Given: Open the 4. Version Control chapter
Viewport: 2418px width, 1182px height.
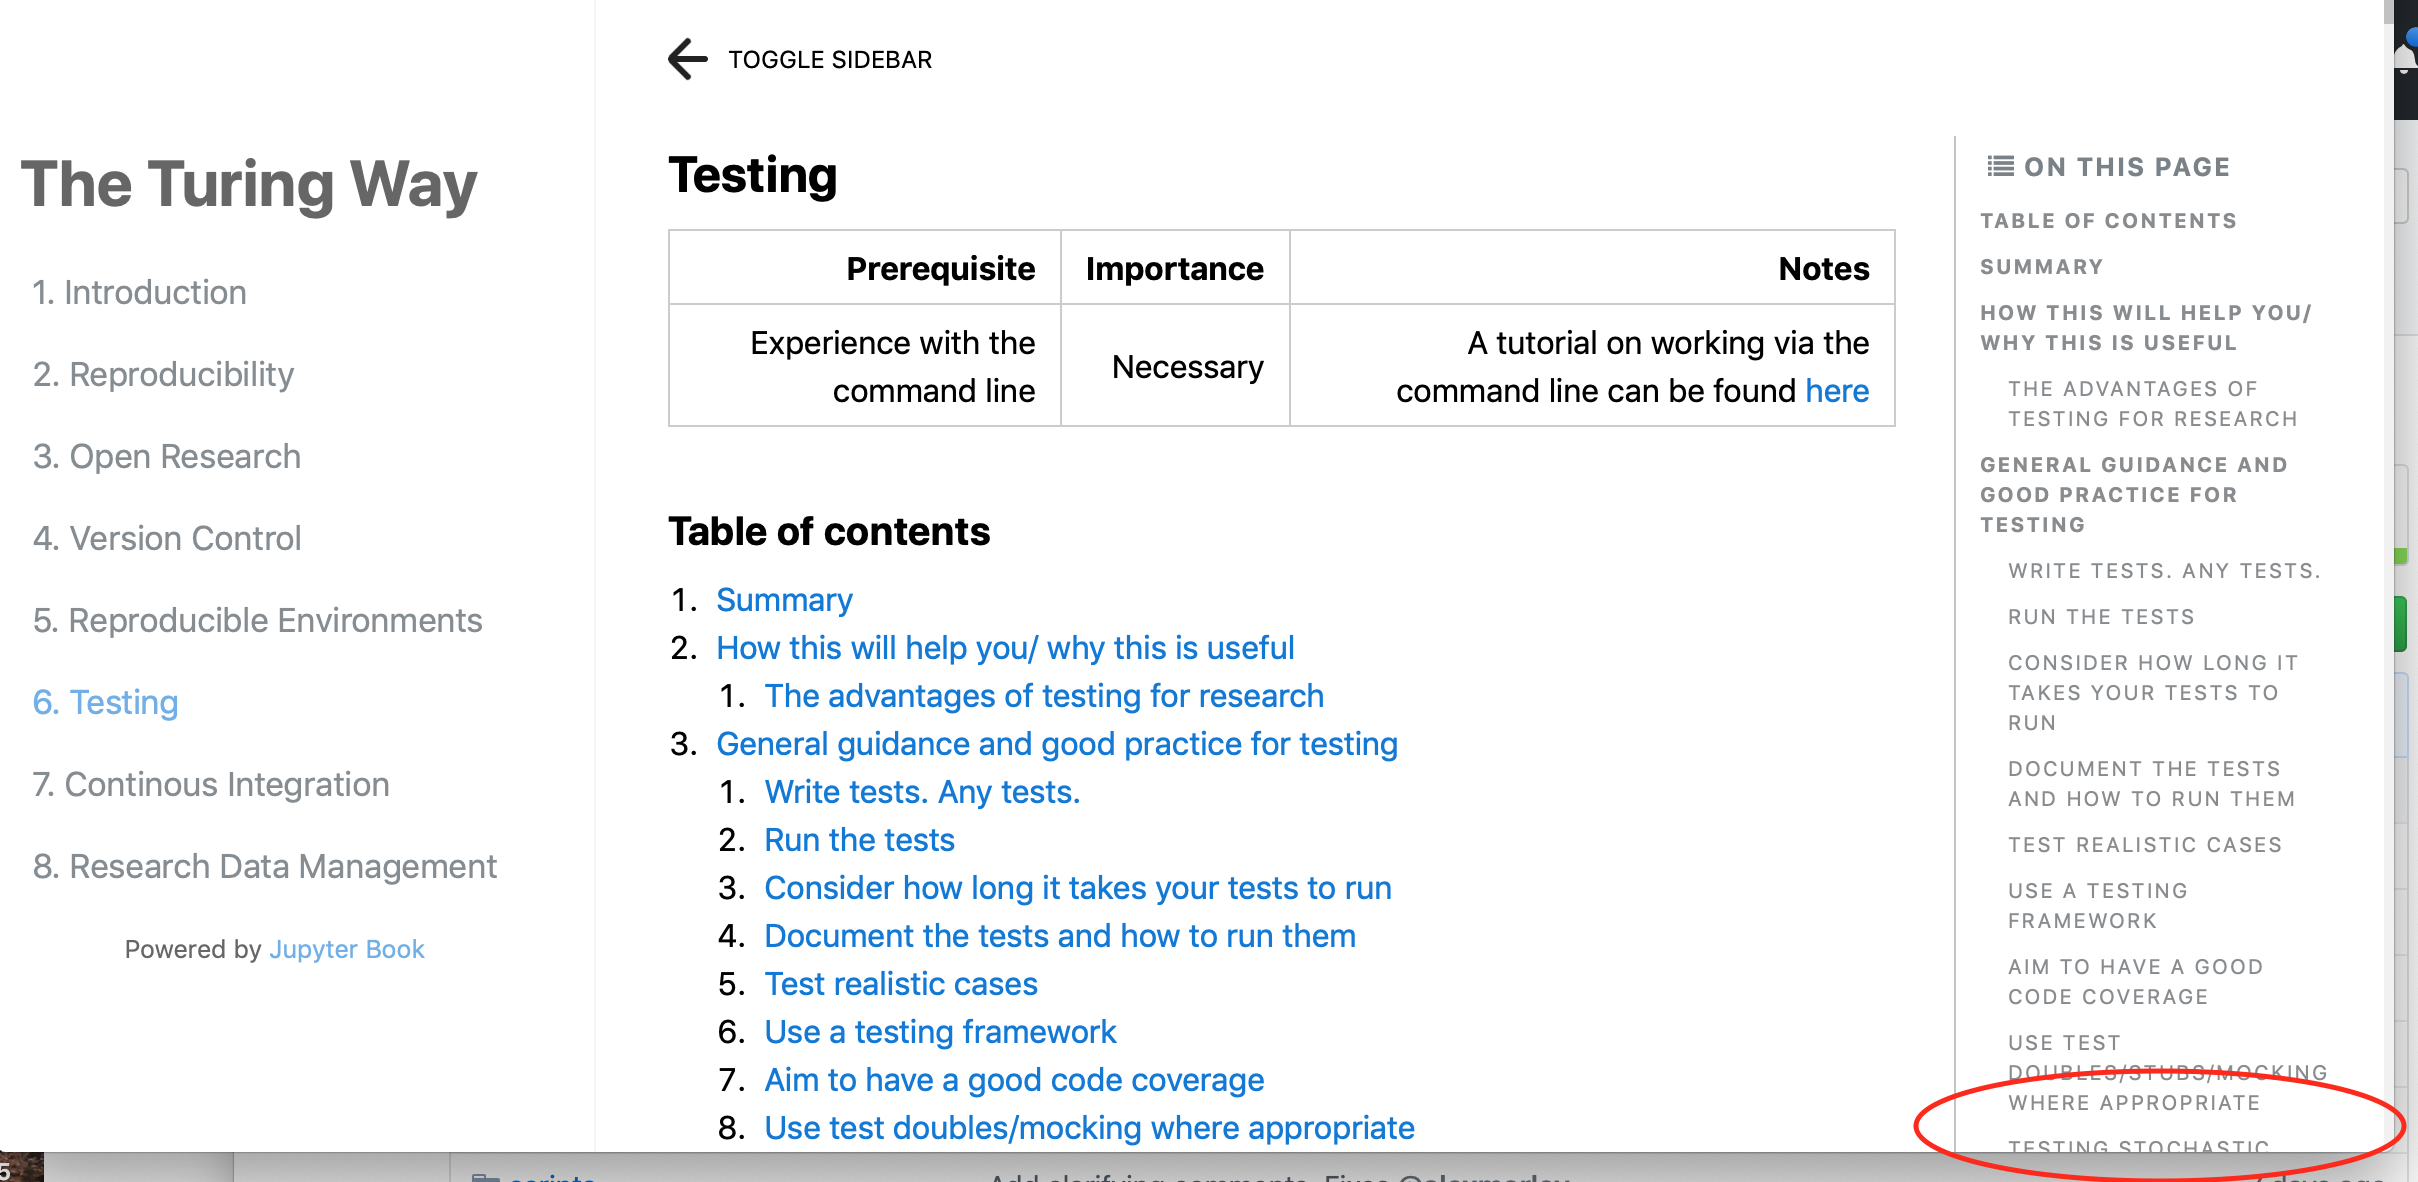Looking at the screenshot, I should (166, 538).
